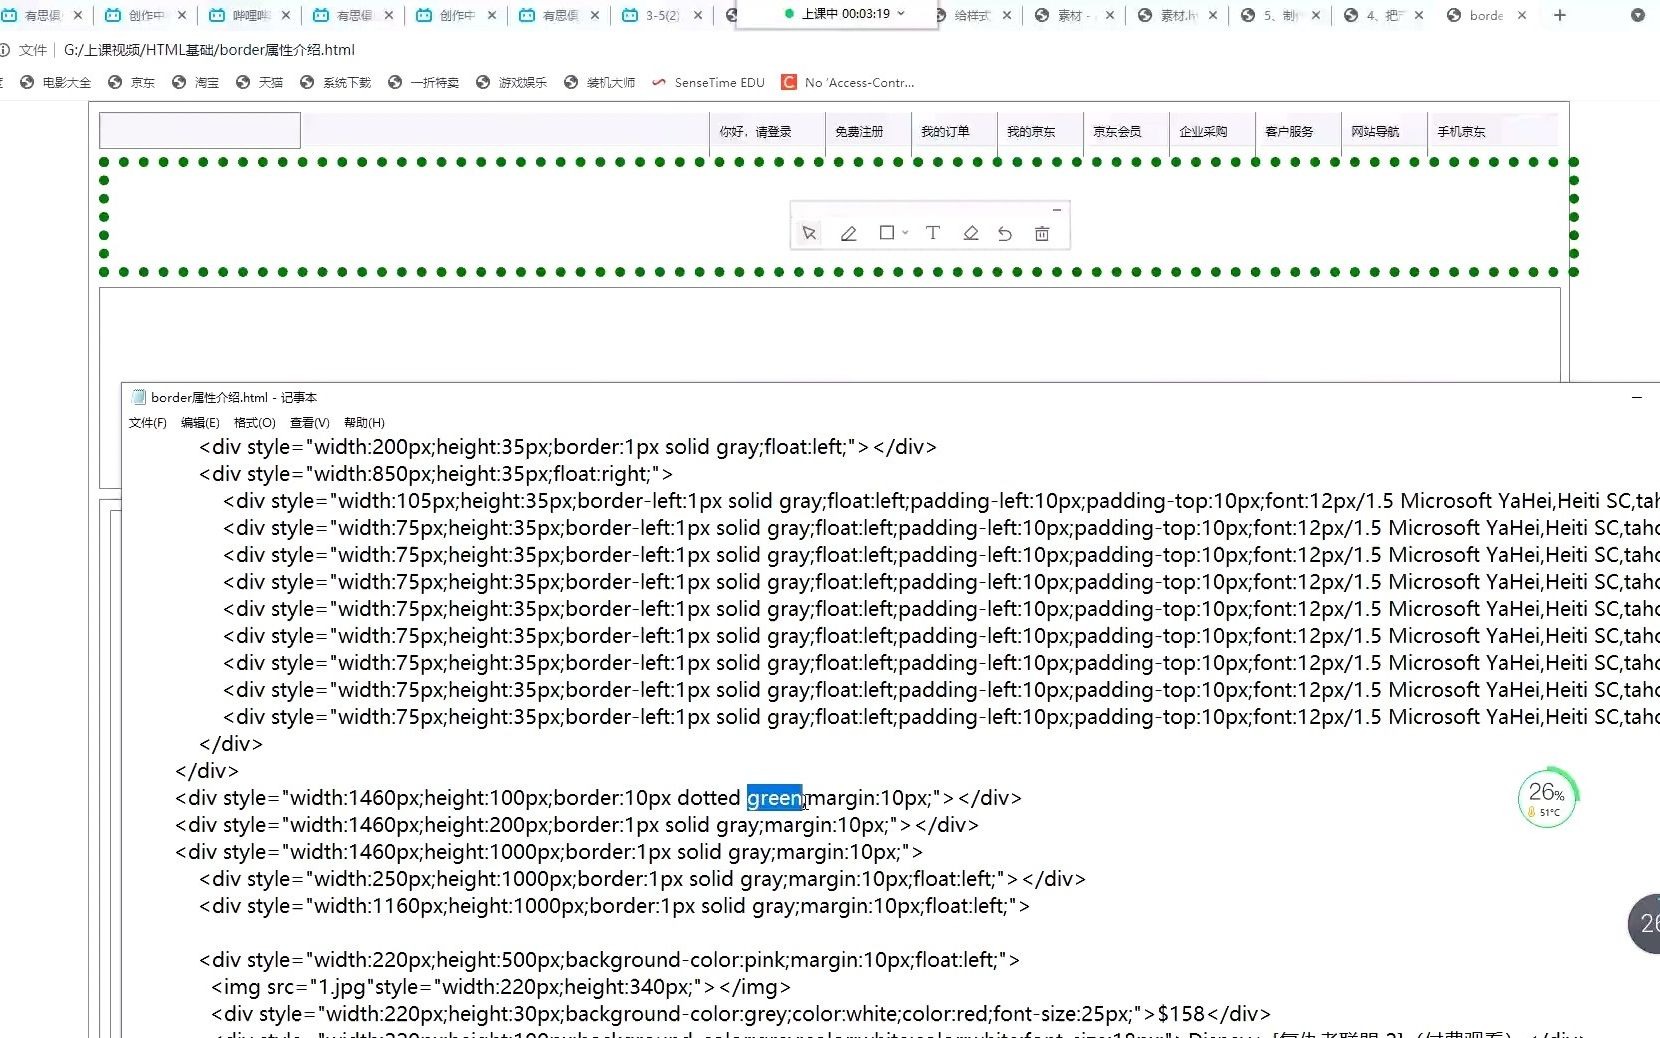Pick the rectangle shape tool
1660x1038 pixels.
(886, 232)
